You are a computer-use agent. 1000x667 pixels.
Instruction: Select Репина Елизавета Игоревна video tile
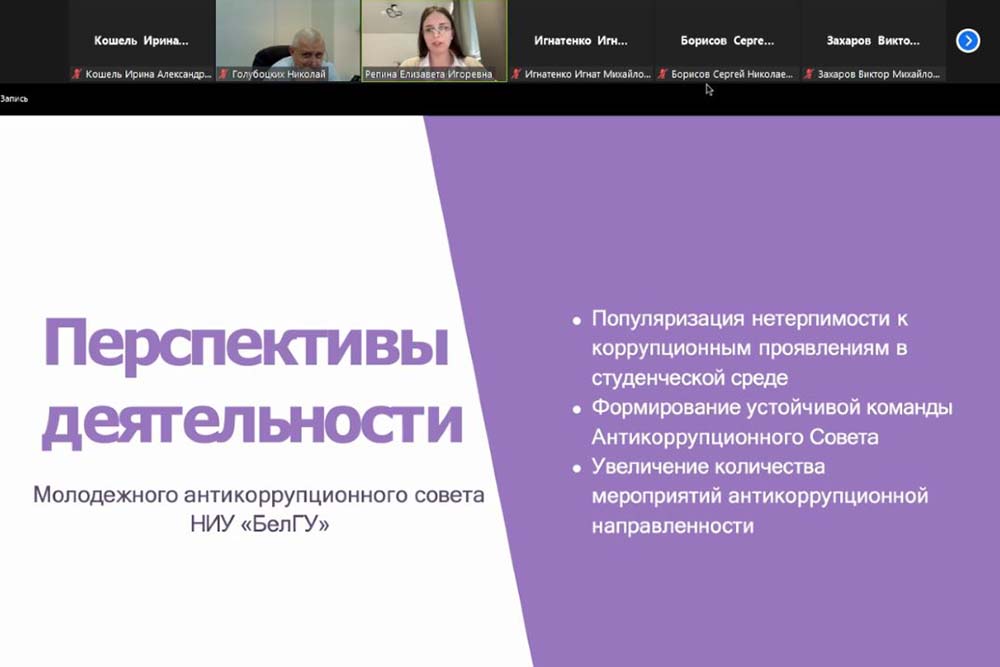[434, 40]
